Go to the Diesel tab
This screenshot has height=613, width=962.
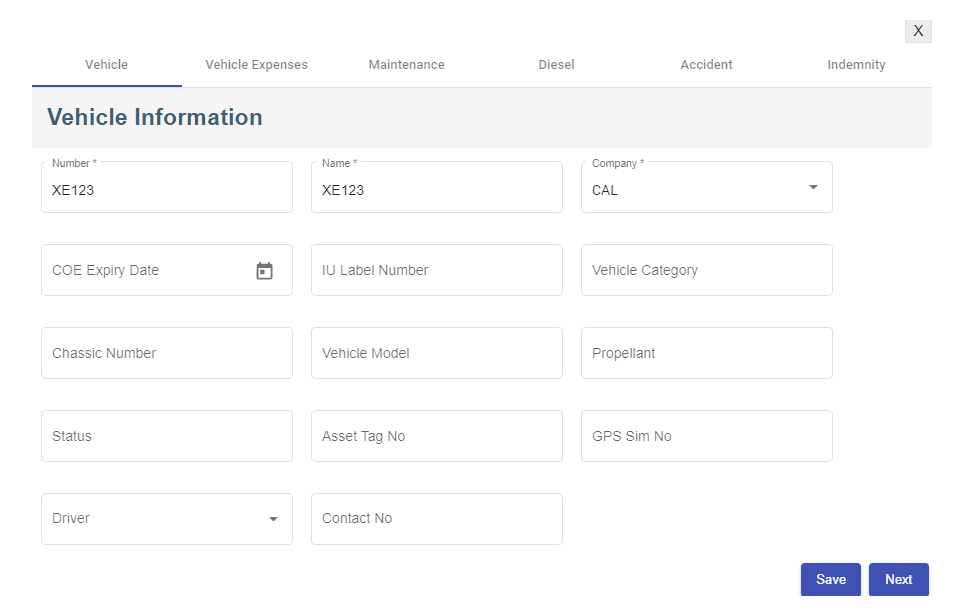click(556, 65)
